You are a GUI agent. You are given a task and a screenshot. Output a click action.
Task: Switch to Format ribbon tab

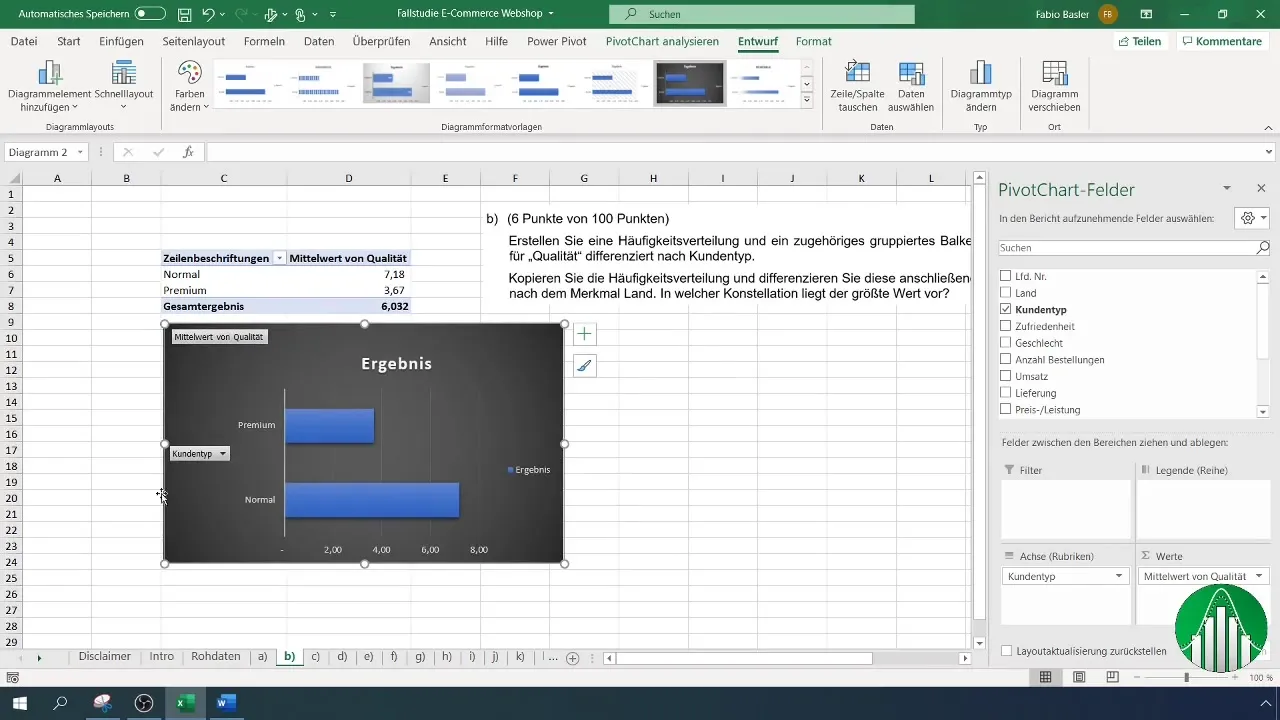pos(814,41)
